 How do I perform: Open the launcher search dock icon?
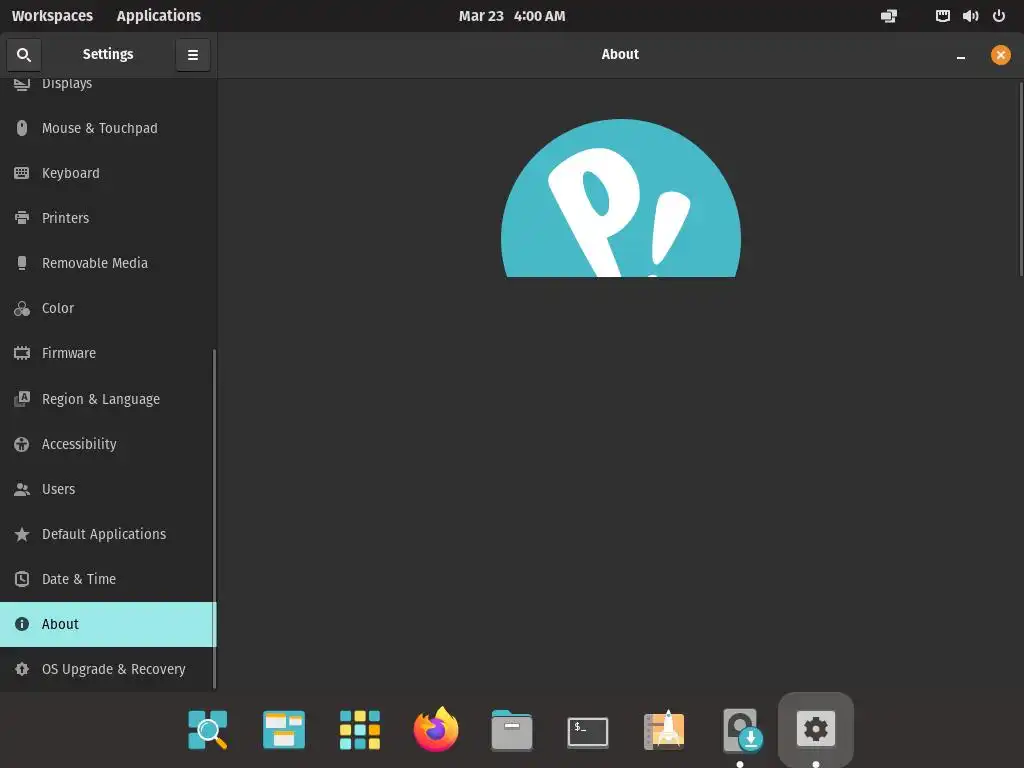(208, 729)
